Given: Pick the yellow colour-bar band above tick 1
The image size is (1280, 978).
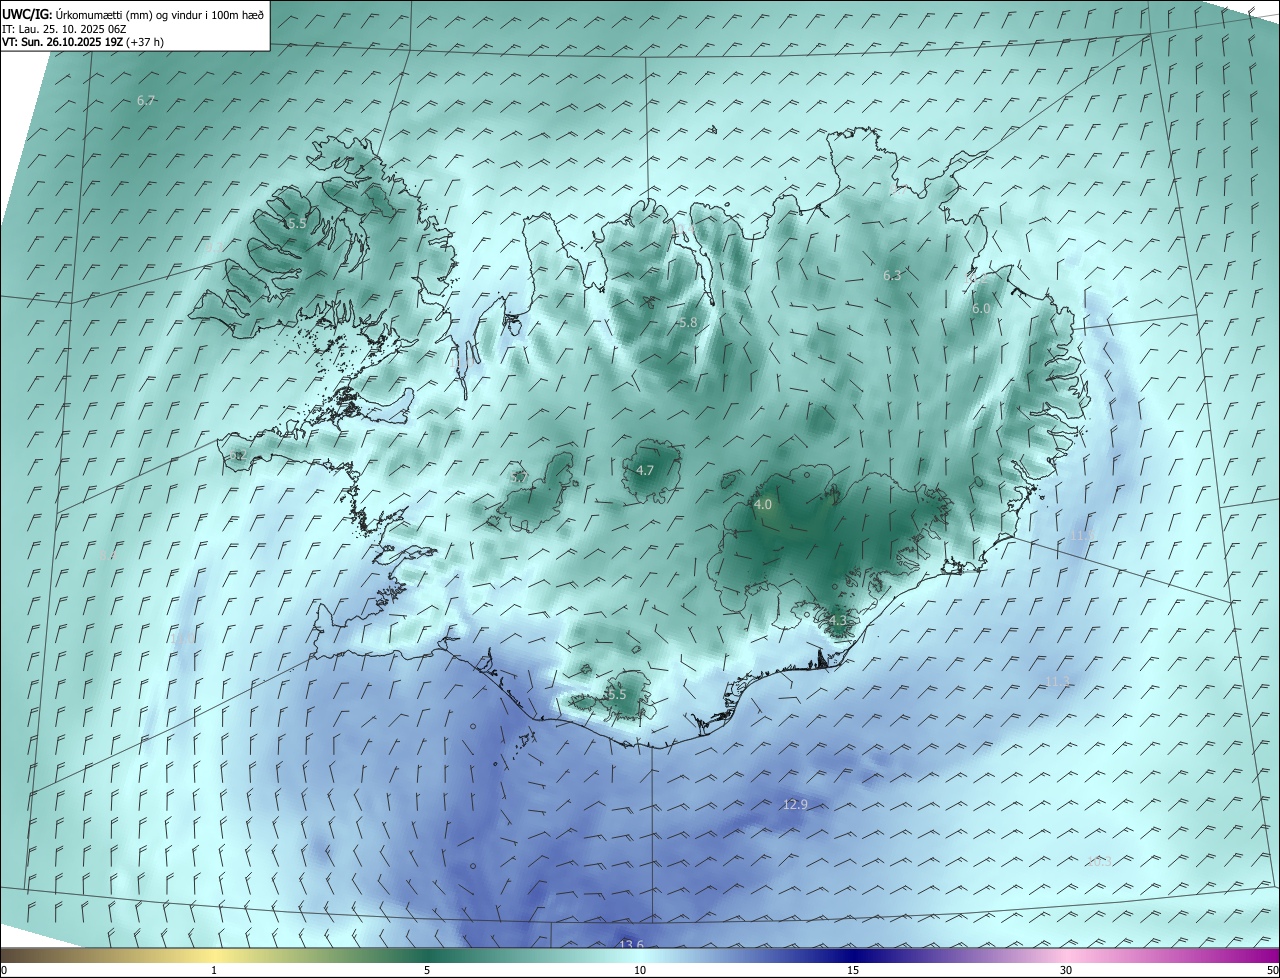Looking at the screenshot, I should click(x=214, y=955).
